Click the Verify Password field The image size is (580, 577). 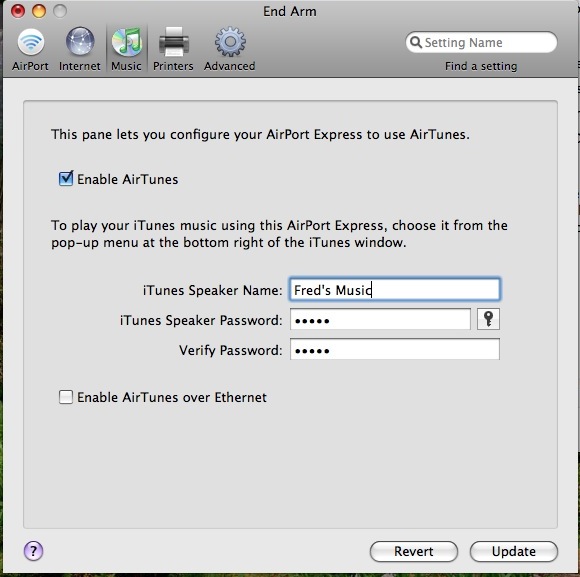point(395,349)
